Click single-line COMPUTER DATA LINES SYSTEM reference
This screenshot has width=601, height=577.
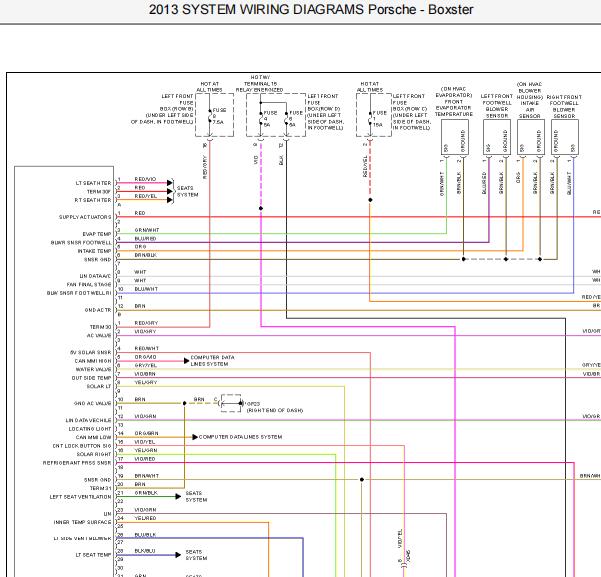tap(240, 437)
